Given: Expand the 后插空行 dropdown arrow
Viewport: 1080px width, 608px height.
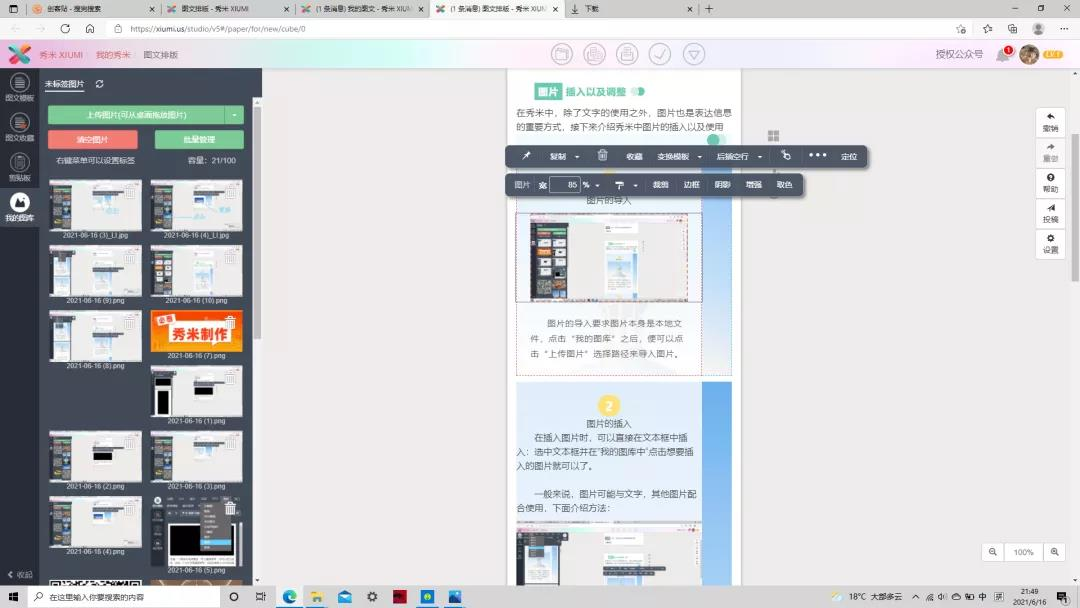Looking at the screenshot, I should [x=760, y=157].
